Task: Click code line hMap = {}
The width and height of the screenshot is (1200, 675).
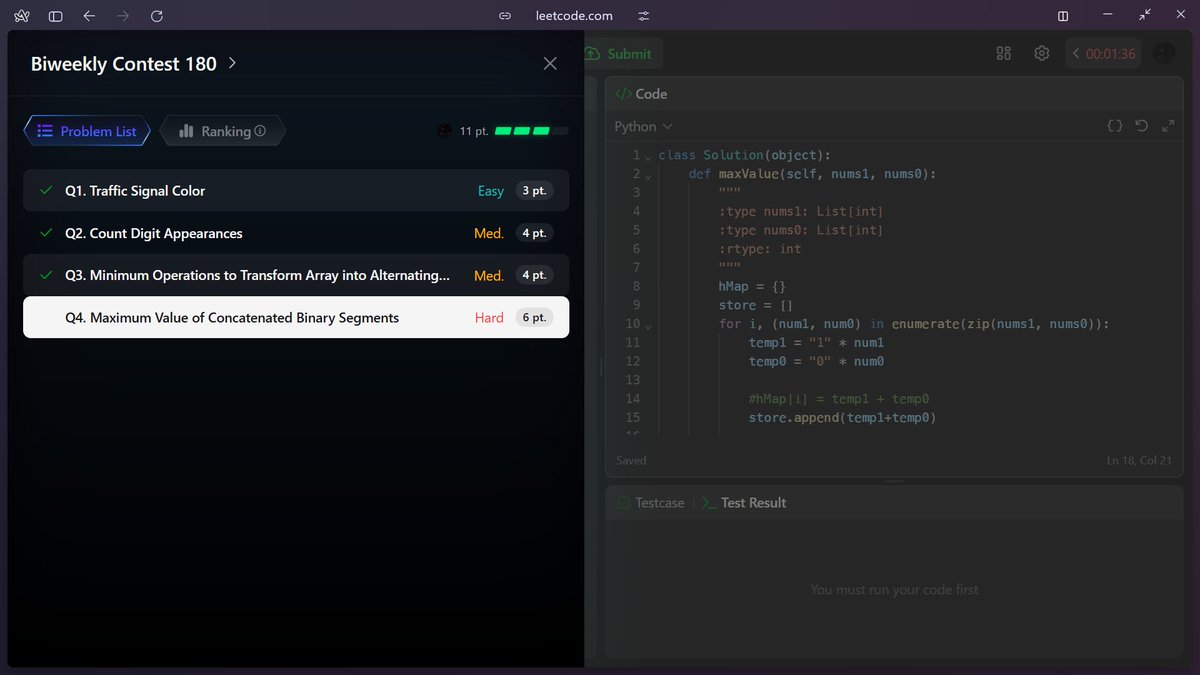Action: pyautogui.click(x=752, y=286)
